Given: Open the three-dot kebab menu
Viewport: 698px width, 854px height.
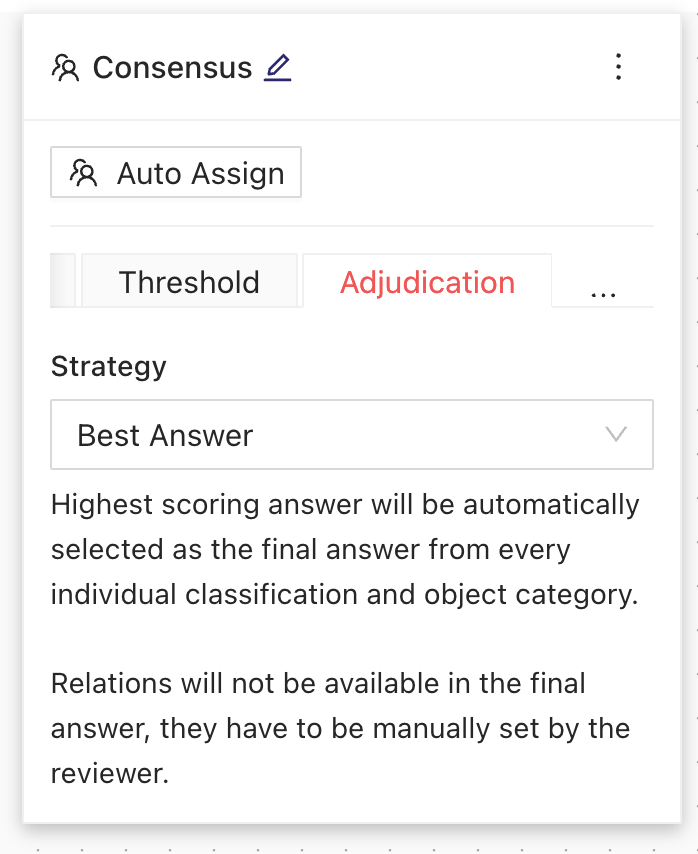Looking at the screenshot, I should [618, 67].
